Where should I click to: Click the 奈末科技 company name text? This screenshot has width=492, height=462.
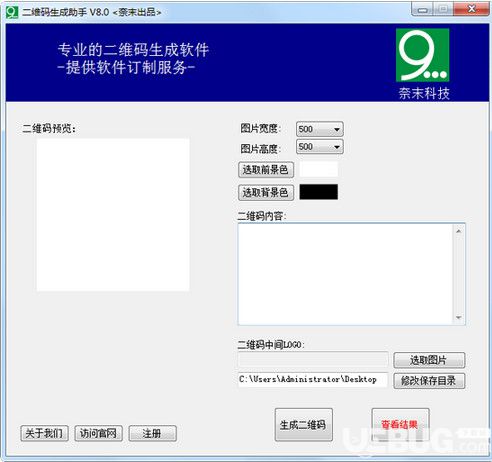click(x=424, y=94)
